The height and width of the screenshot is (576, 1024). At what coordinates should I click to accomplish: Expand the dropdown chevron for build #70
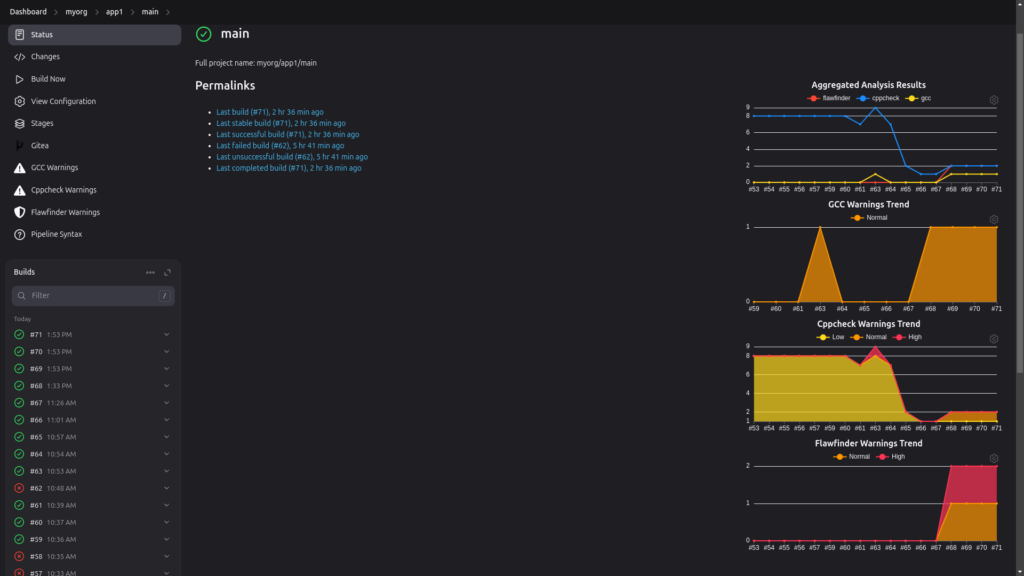point(167,351)
